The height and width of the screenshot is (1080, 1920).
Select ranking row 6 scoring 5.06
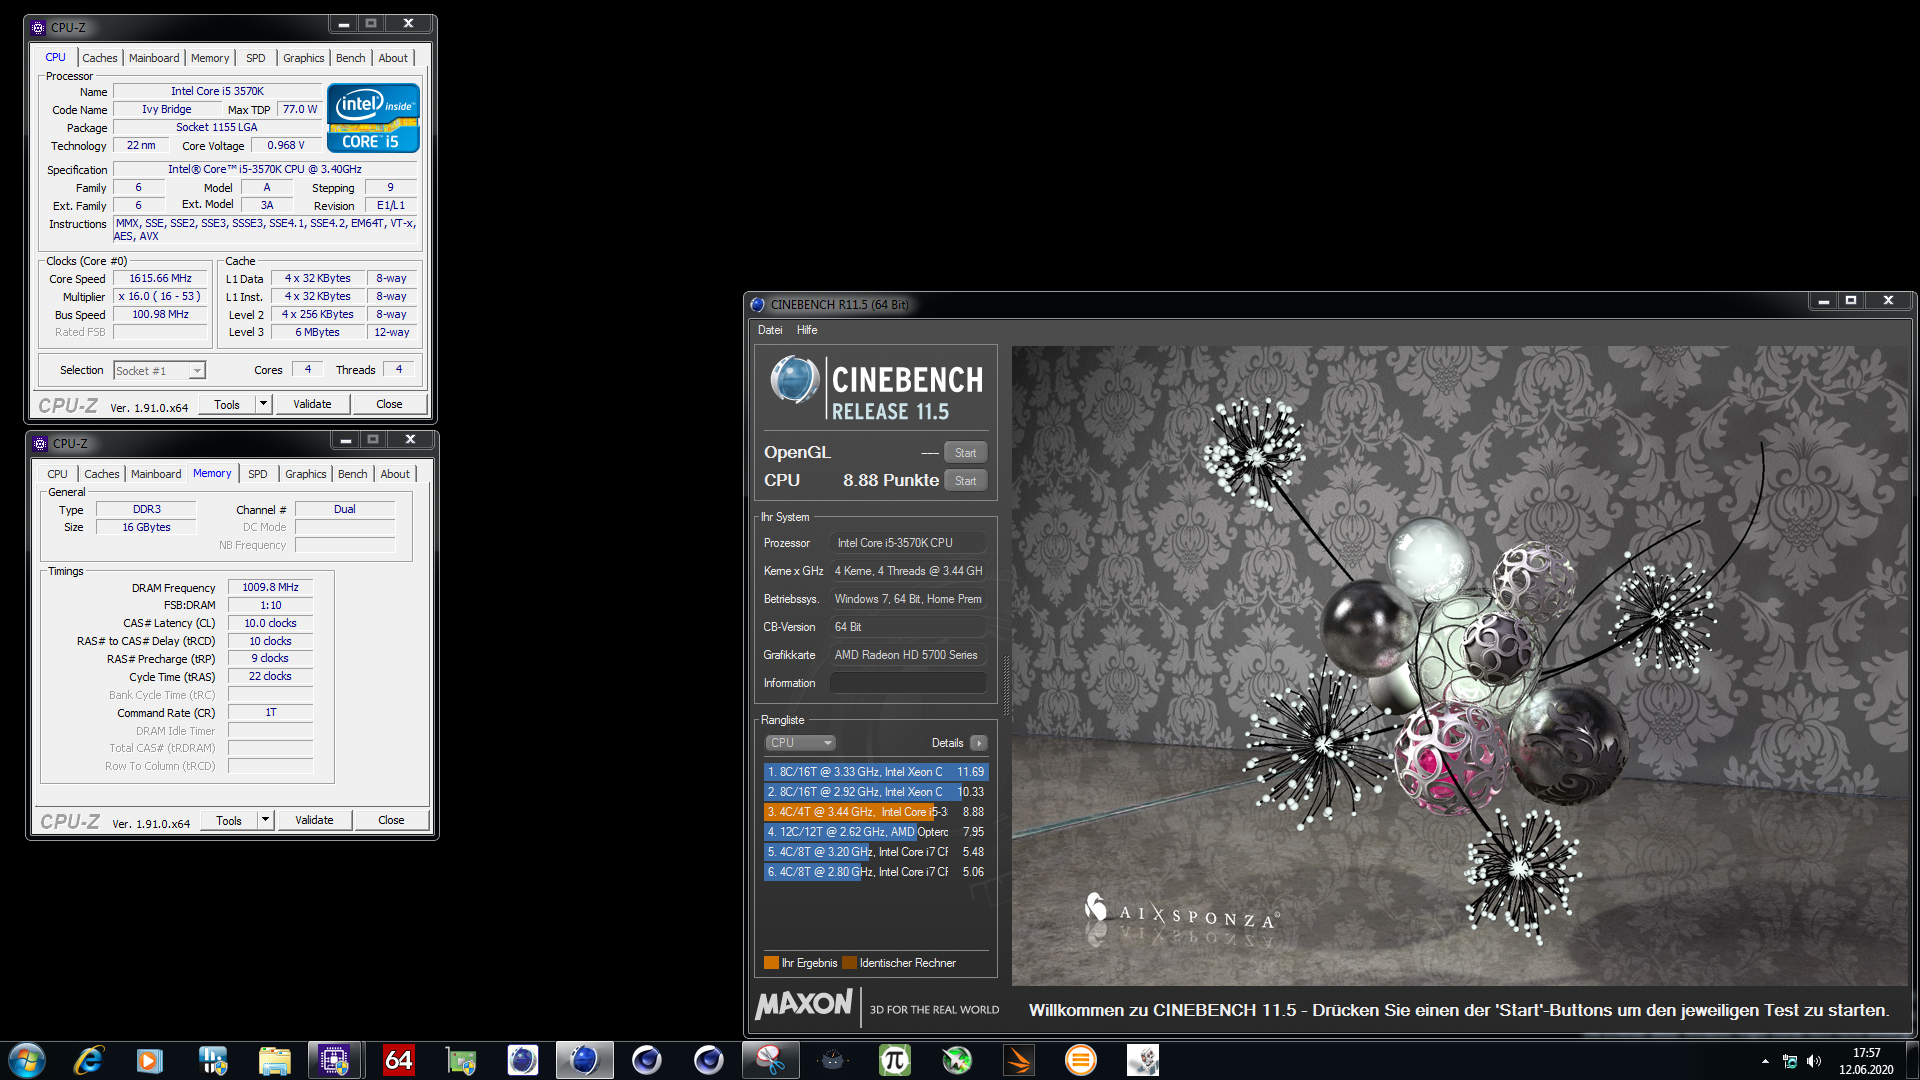[876, 872]
